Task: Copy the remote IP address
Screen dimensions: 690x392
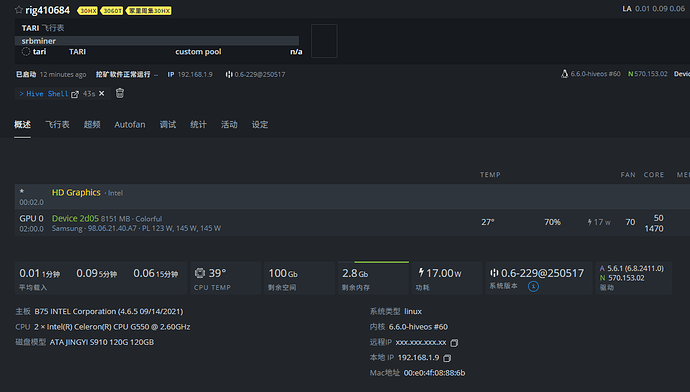Action: click(x=454, y=342)
